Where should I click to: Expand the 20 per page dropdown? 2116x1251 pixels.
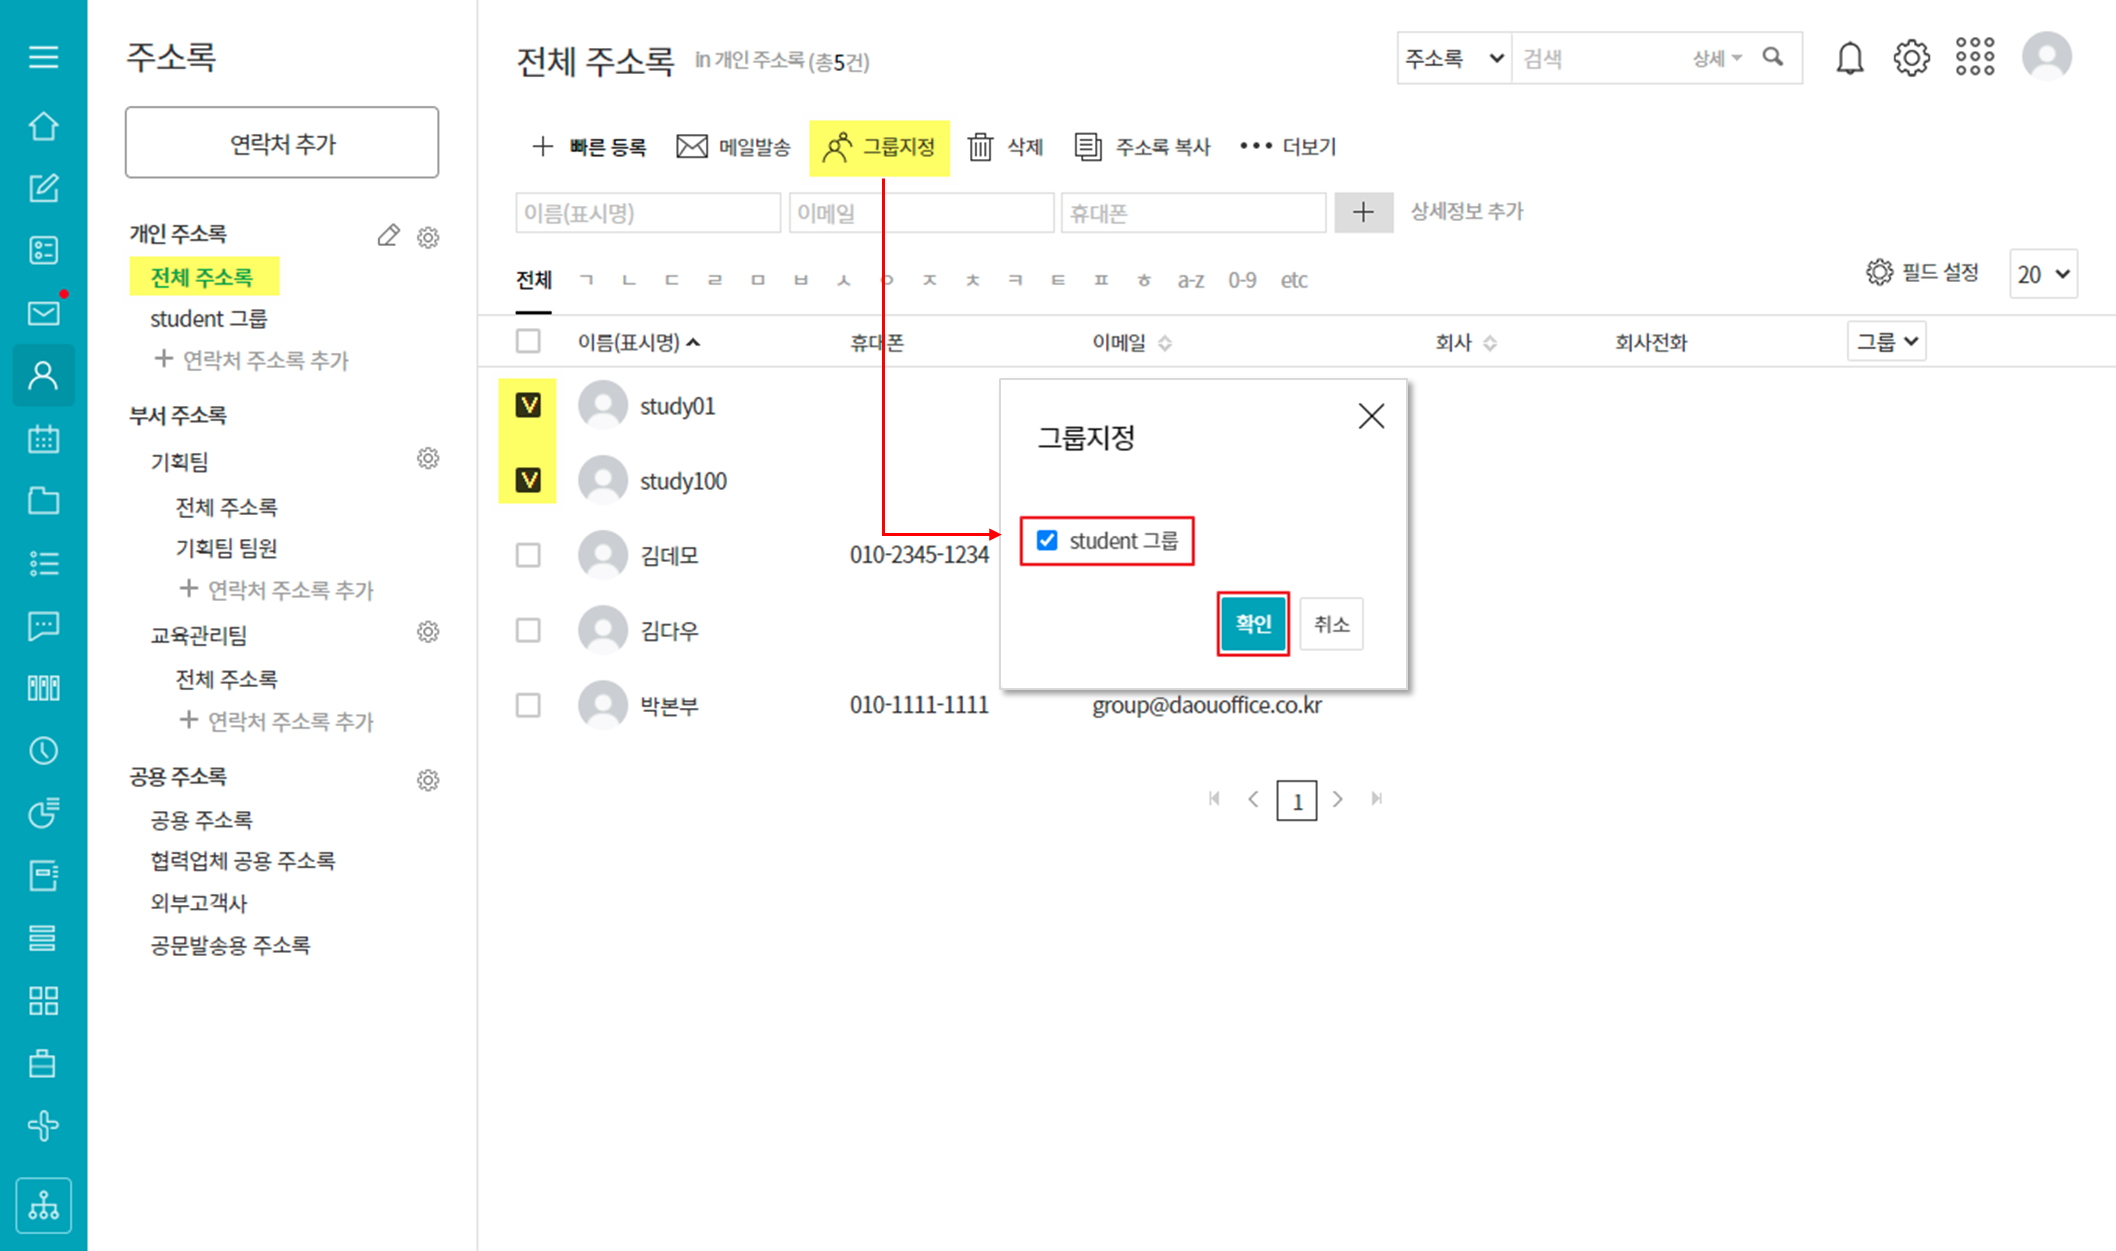click(x=2042, y=274)
